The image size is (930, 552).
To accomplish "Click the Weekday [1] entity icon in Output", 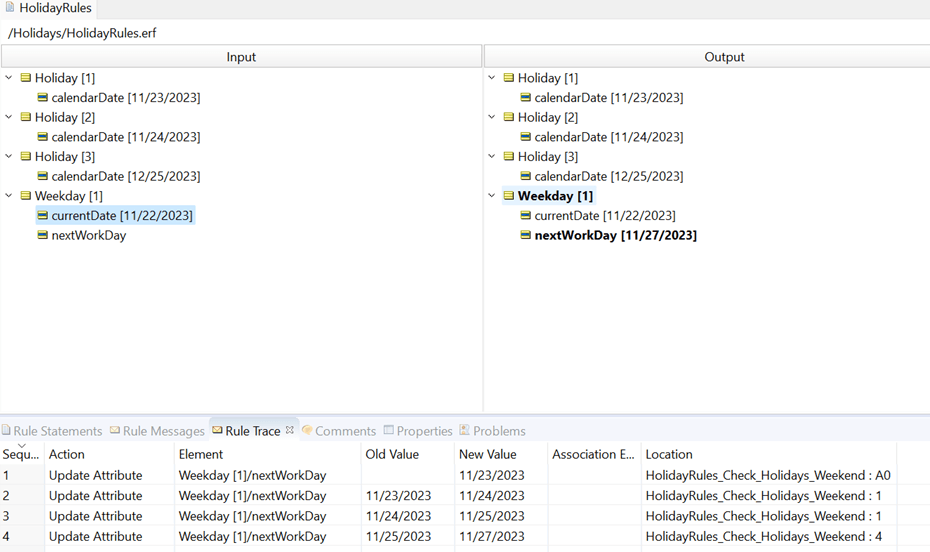I will point(509,196).
